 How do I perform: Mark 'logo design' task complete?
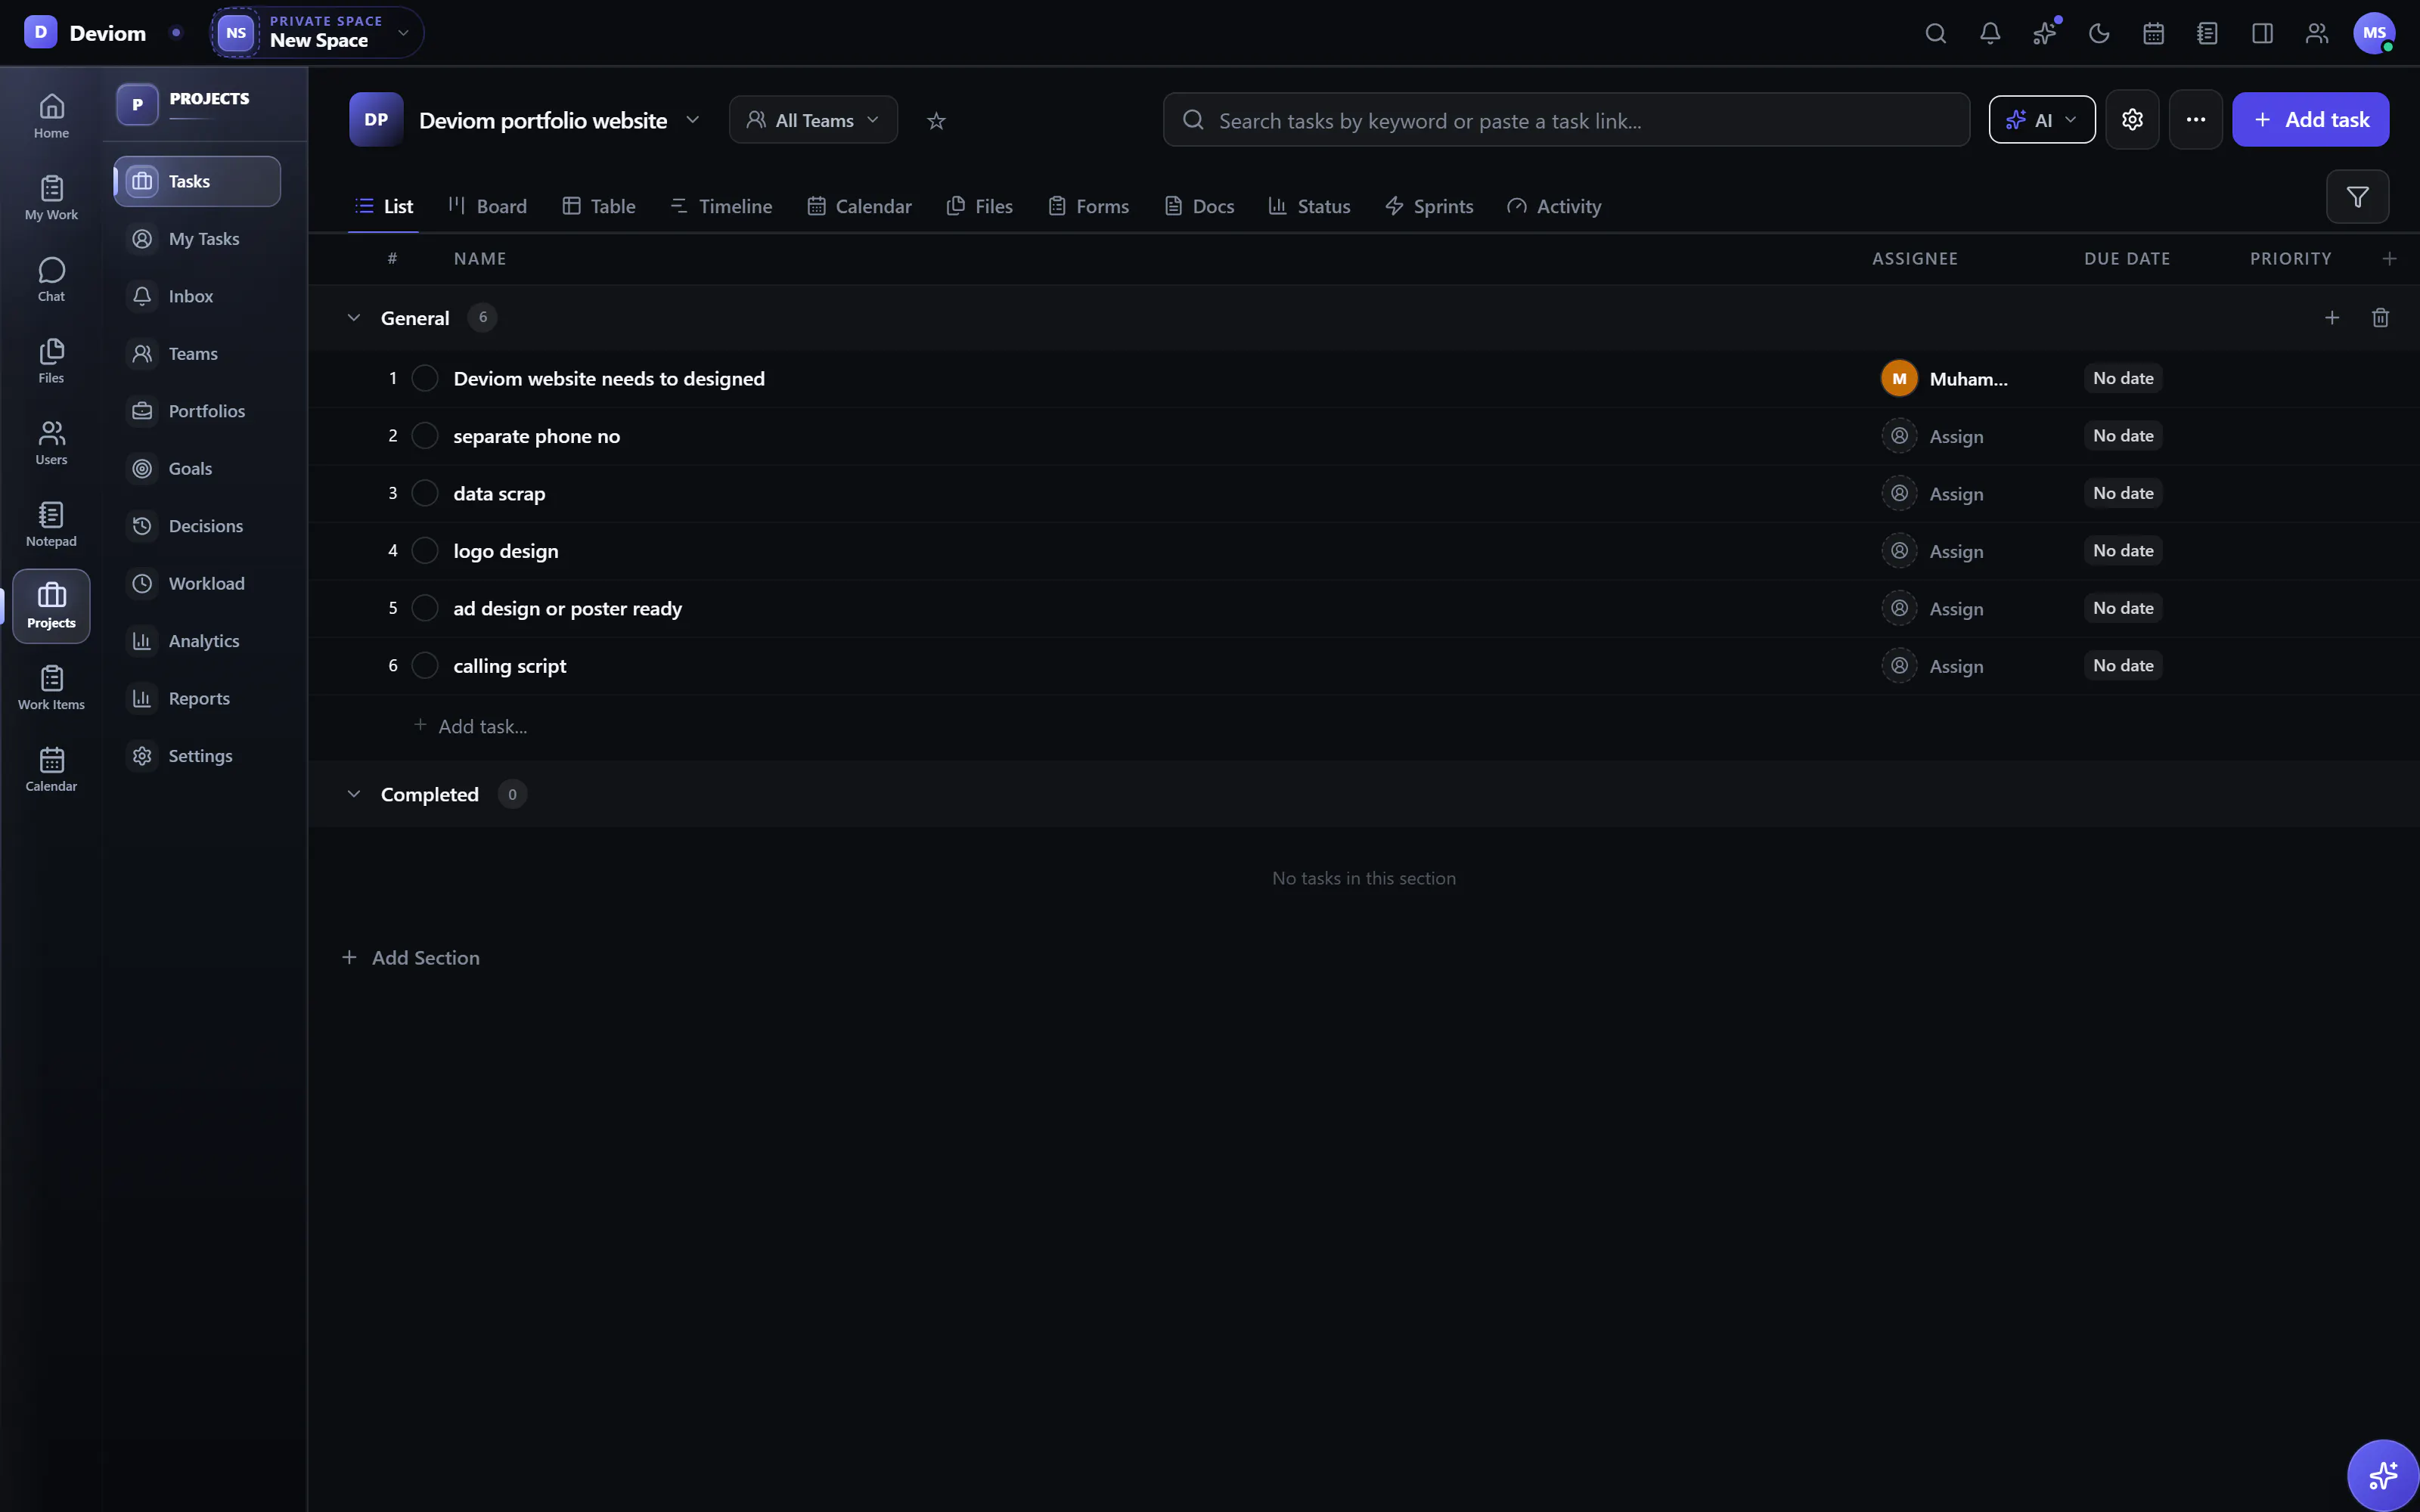click(x=425, y=551)
